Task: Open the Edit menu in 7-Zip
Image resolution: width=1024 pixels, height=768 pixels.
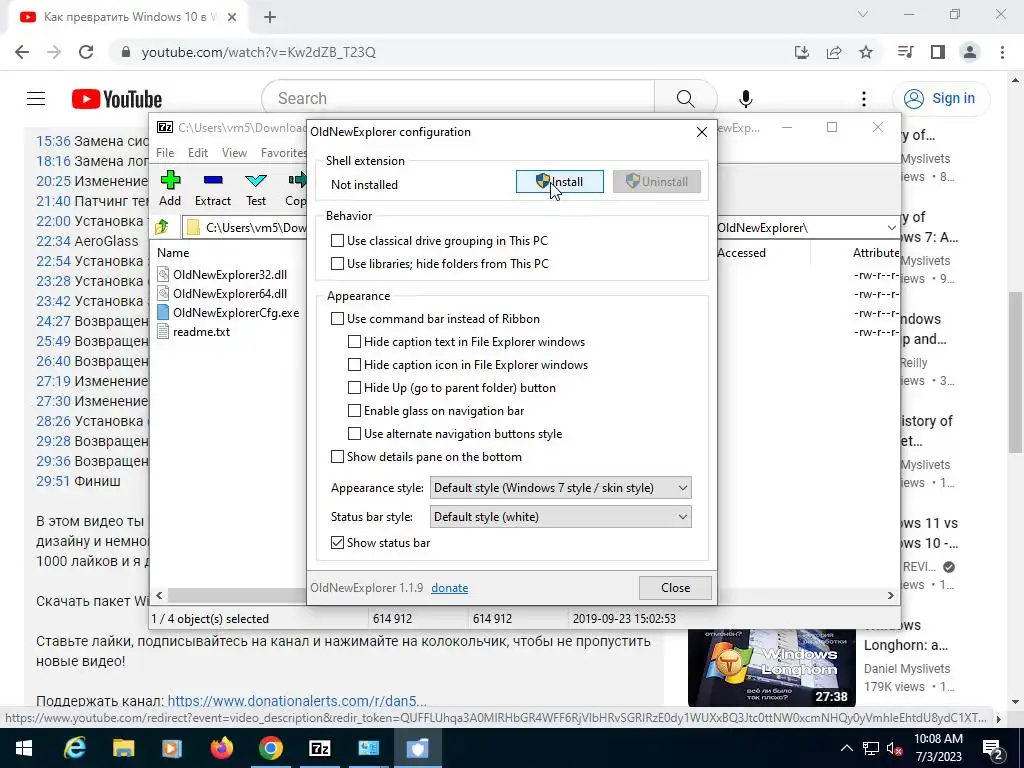Action: click(x=198, y=153)
